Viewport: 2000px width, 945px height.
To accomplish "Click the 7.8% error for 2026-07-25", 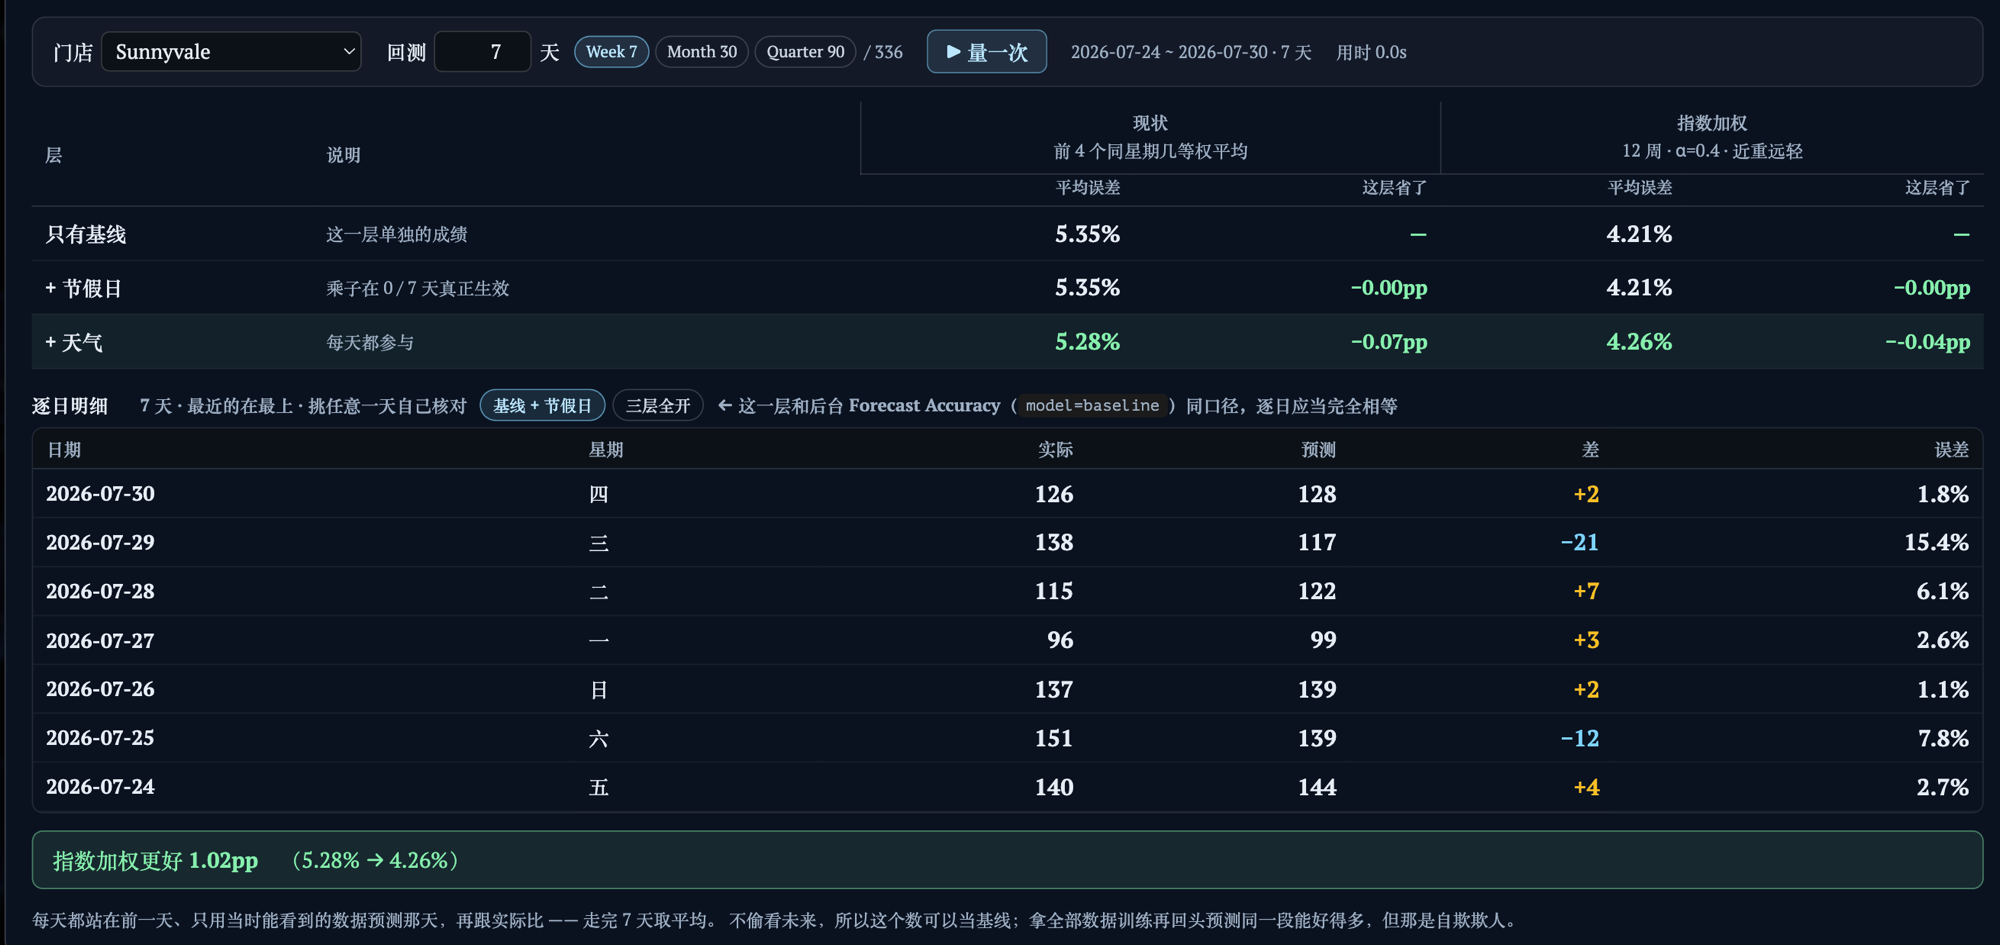I will point(1943,738).
